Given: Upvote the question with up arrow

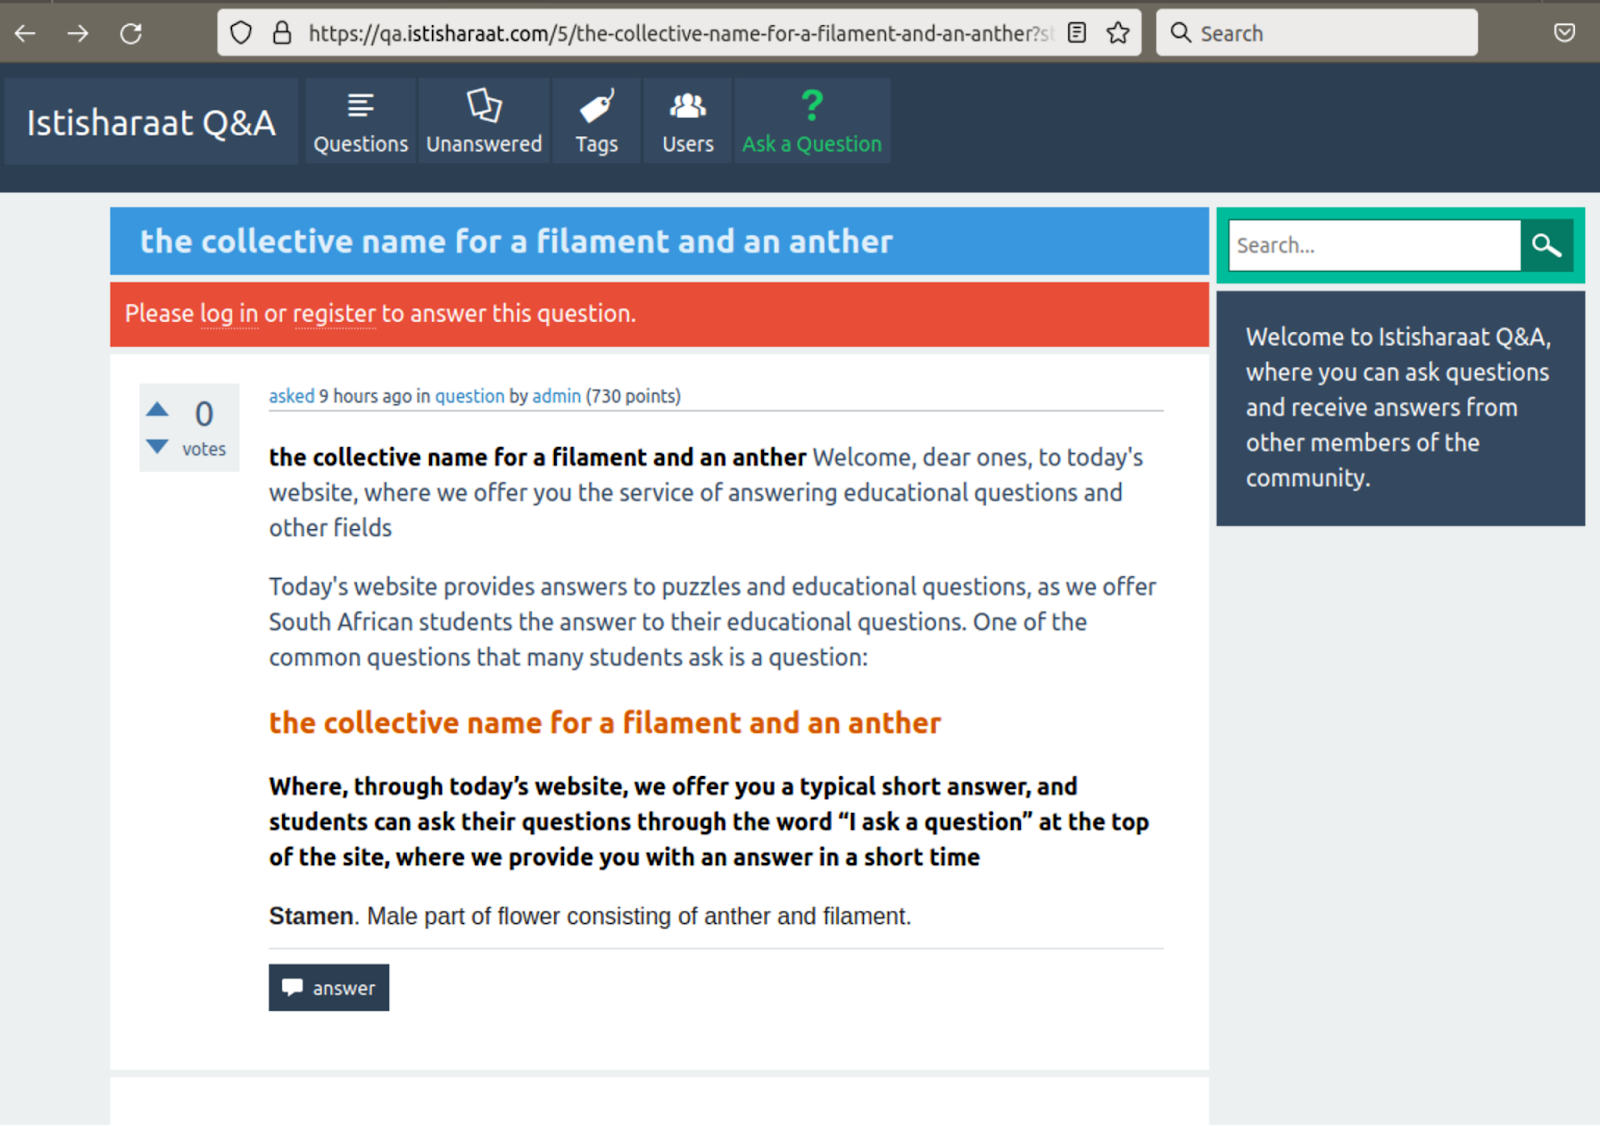Looking at the screenshot, I should 158,409.
